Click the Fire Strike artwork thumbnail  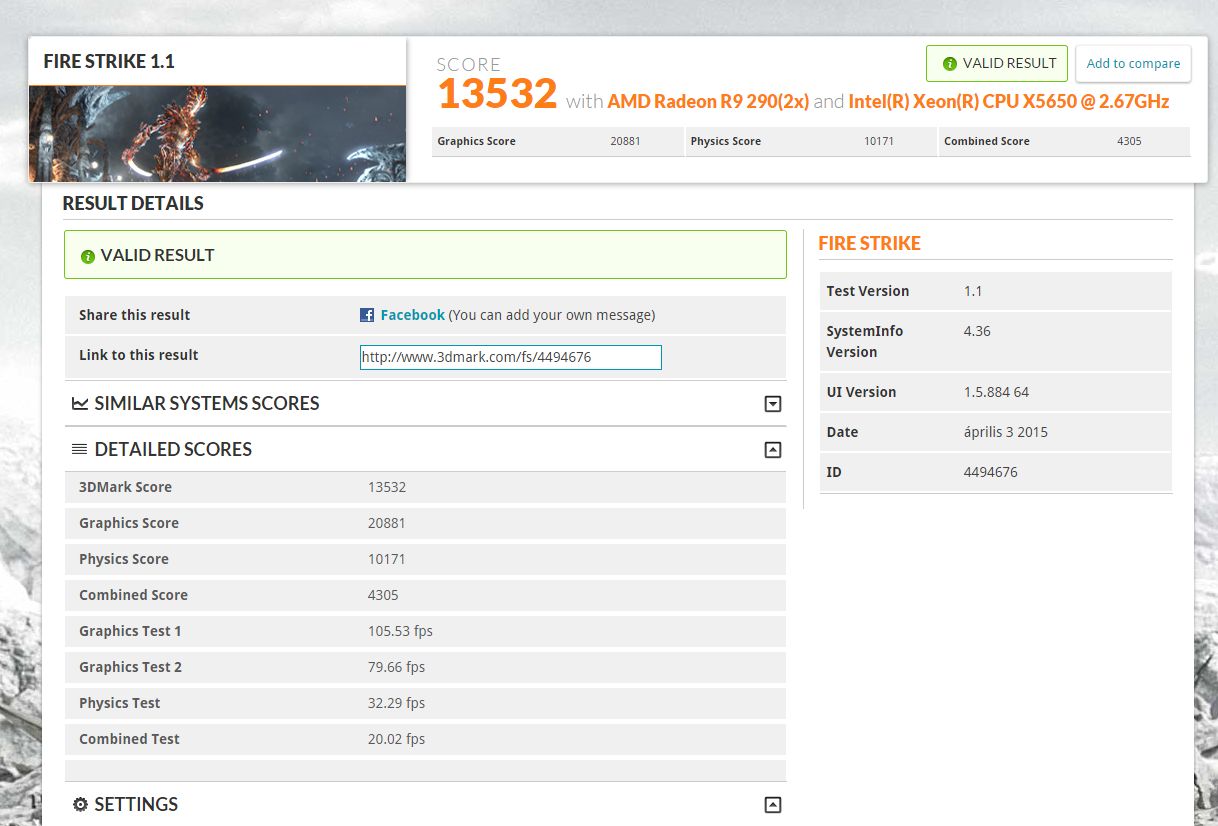[x=217, y=134]
